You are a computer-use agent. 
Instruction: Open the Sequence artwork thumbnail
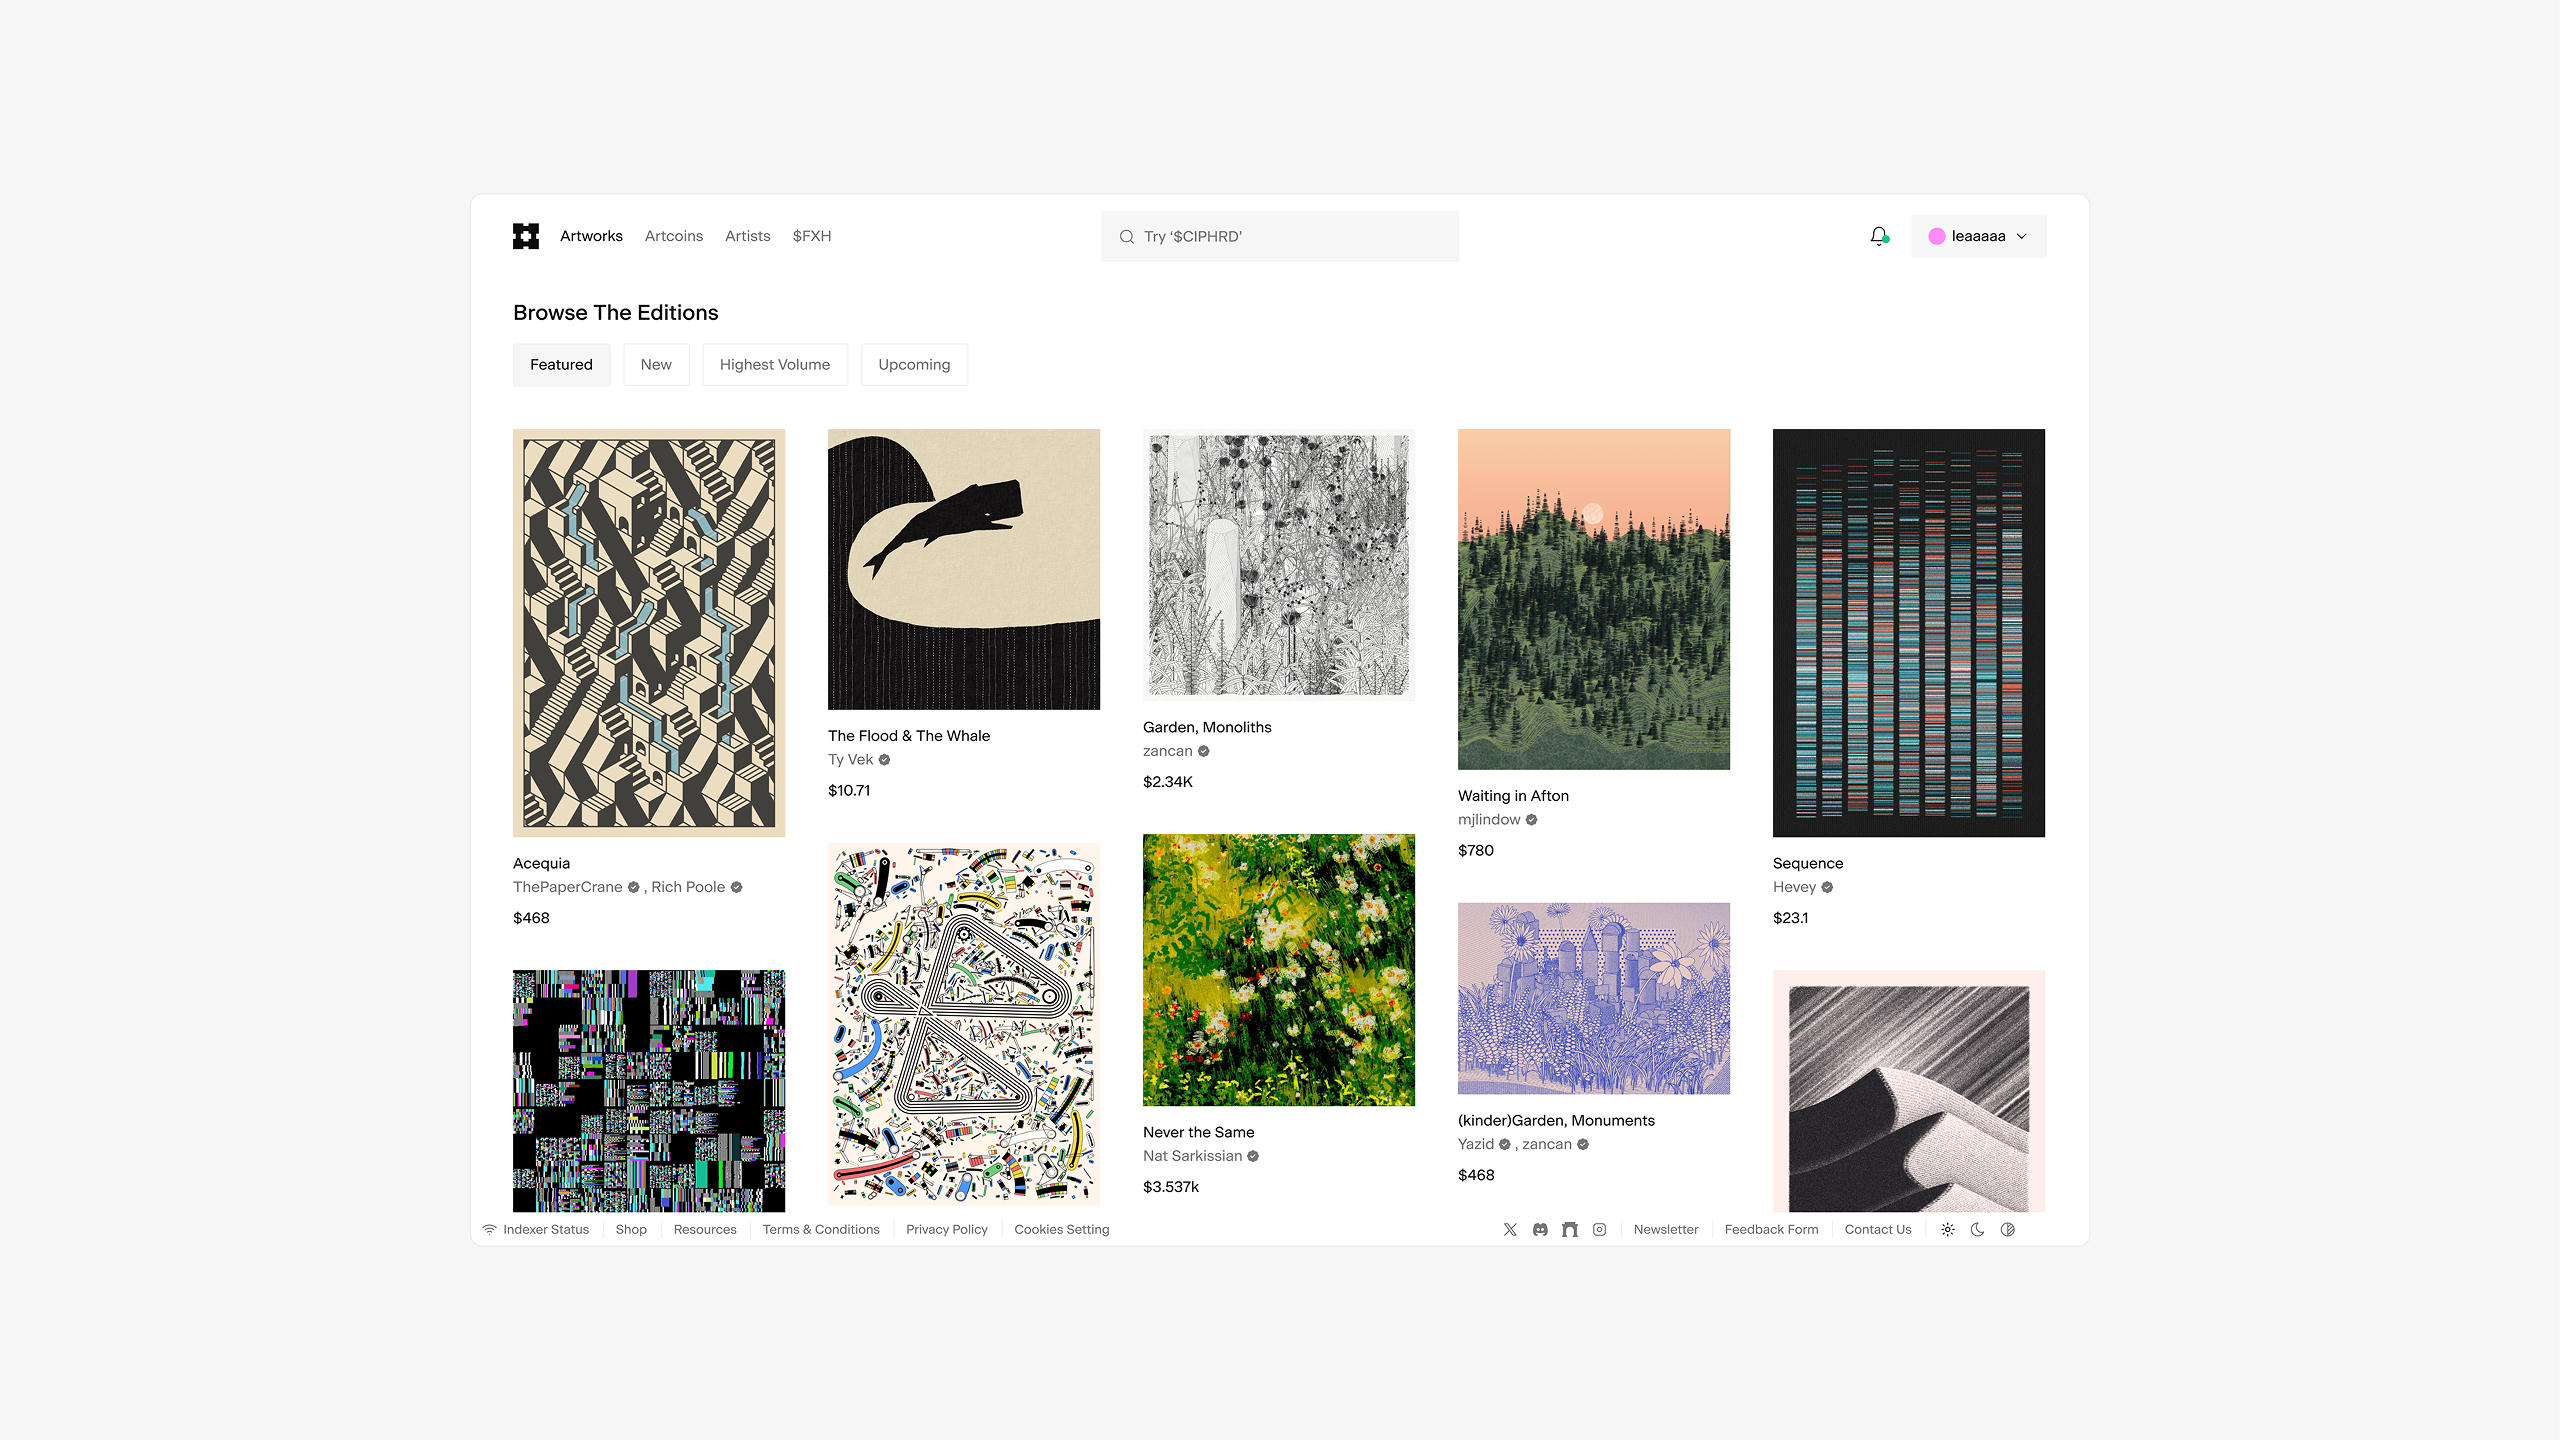(1908, 633)
